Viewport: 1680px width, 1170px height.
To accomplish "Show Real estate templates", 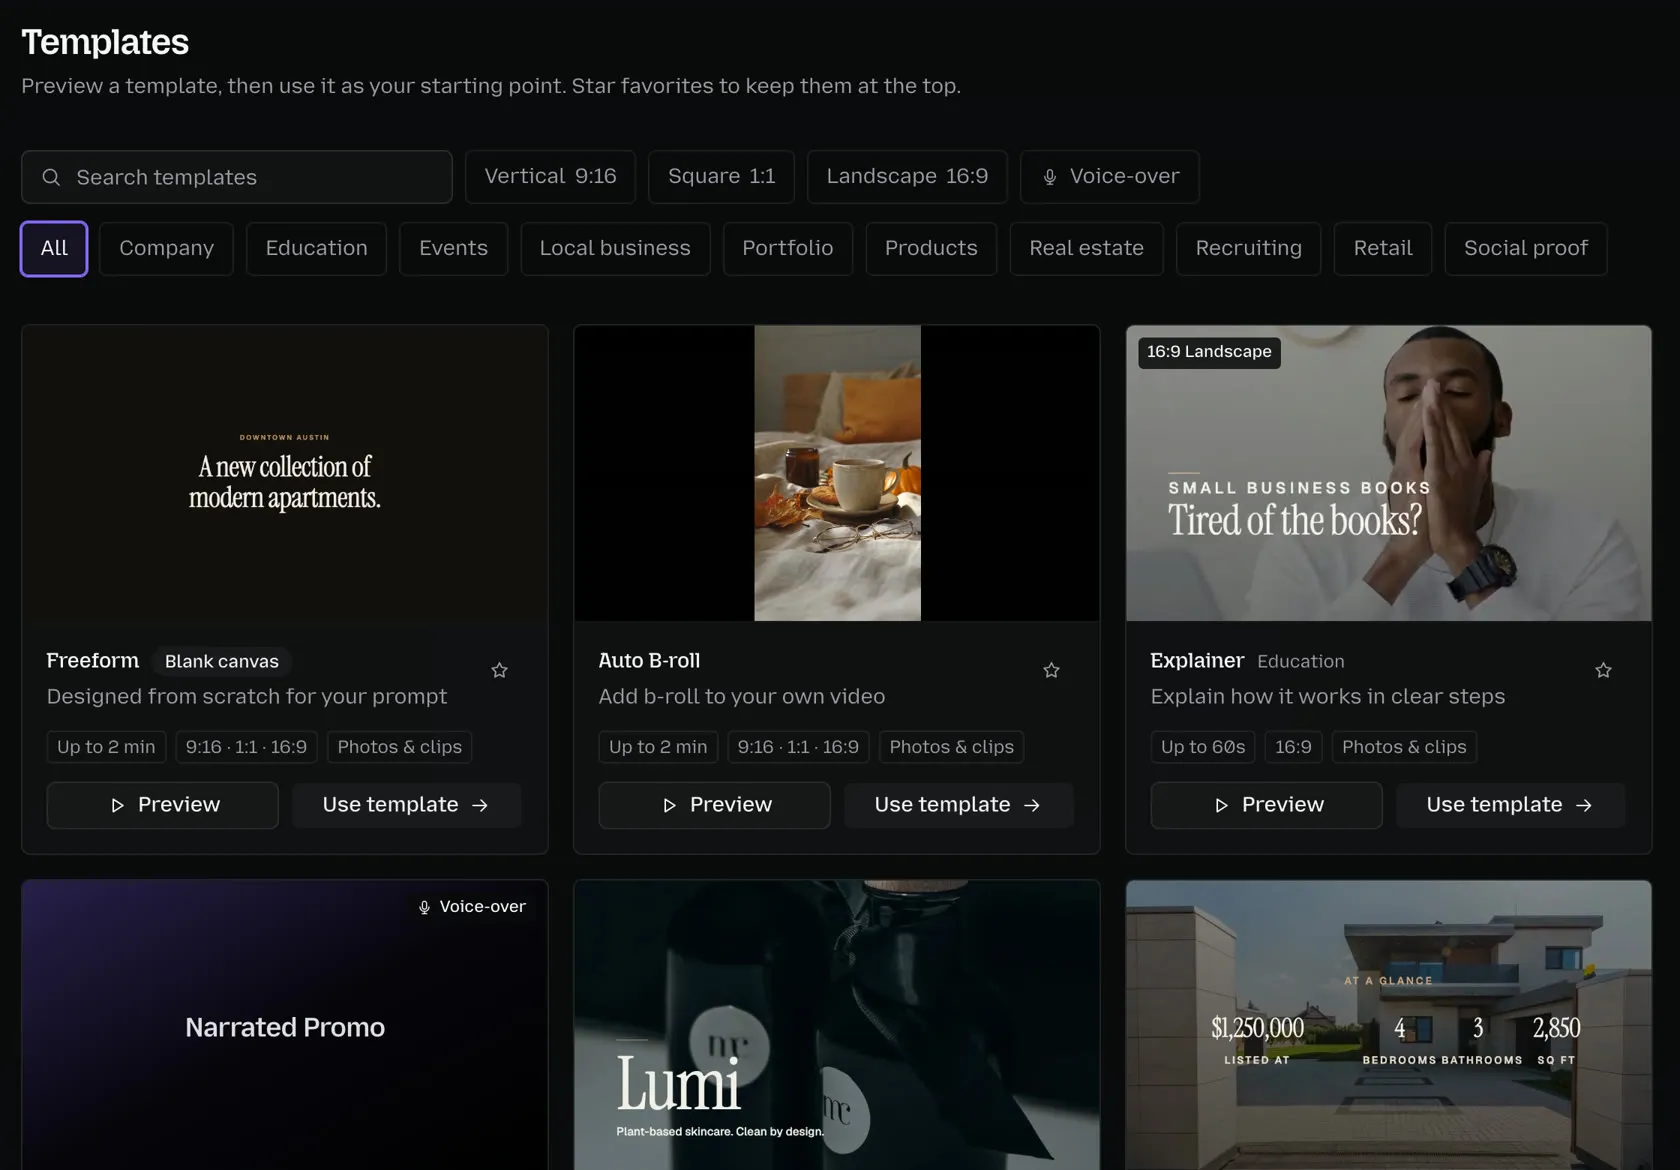I will pos(1087,248).
